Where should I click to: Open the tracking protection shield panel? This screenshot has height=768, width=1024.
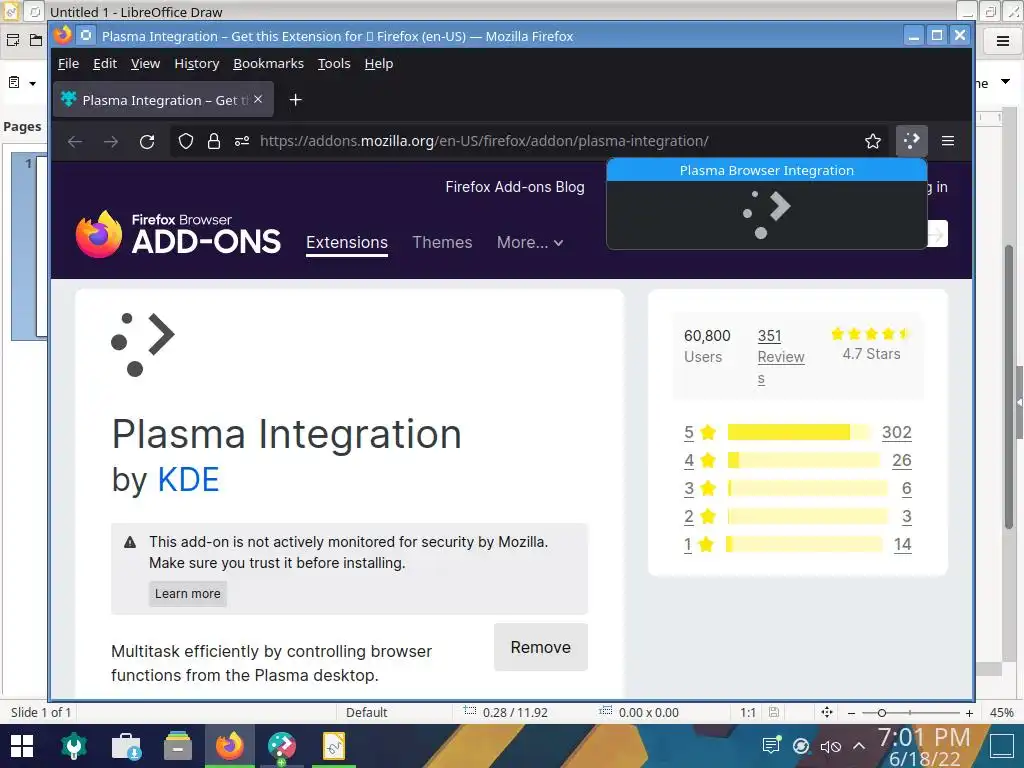pyautogui.click(x=185, y=141)
